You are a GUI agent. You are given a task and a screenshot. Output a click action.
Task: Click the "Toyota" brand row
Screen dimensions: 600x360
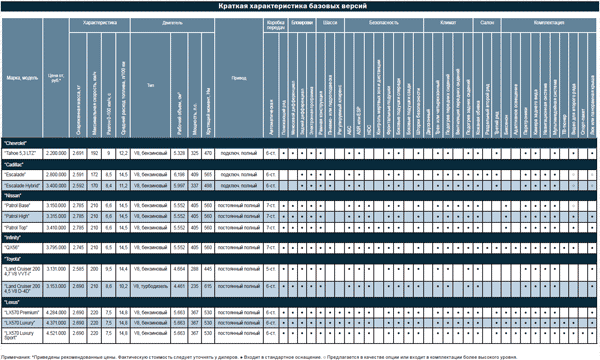(x=299, y=259)
